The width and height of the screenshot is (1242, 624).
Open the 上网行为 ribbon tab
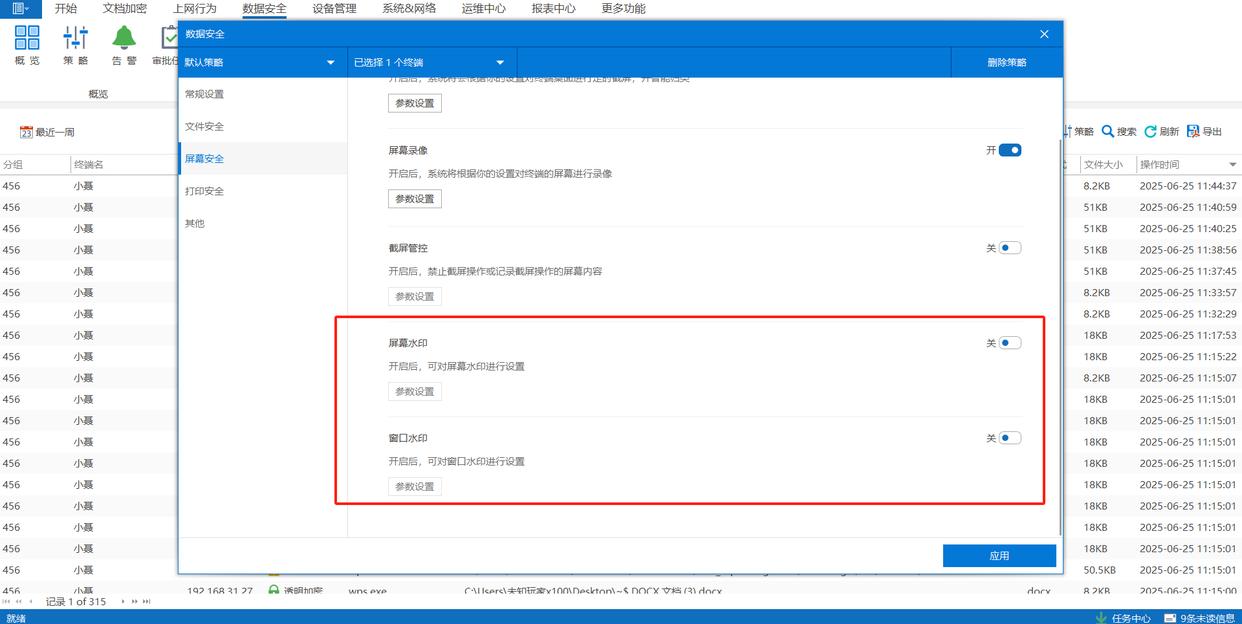pyautogui.click(x=194, y=8)
